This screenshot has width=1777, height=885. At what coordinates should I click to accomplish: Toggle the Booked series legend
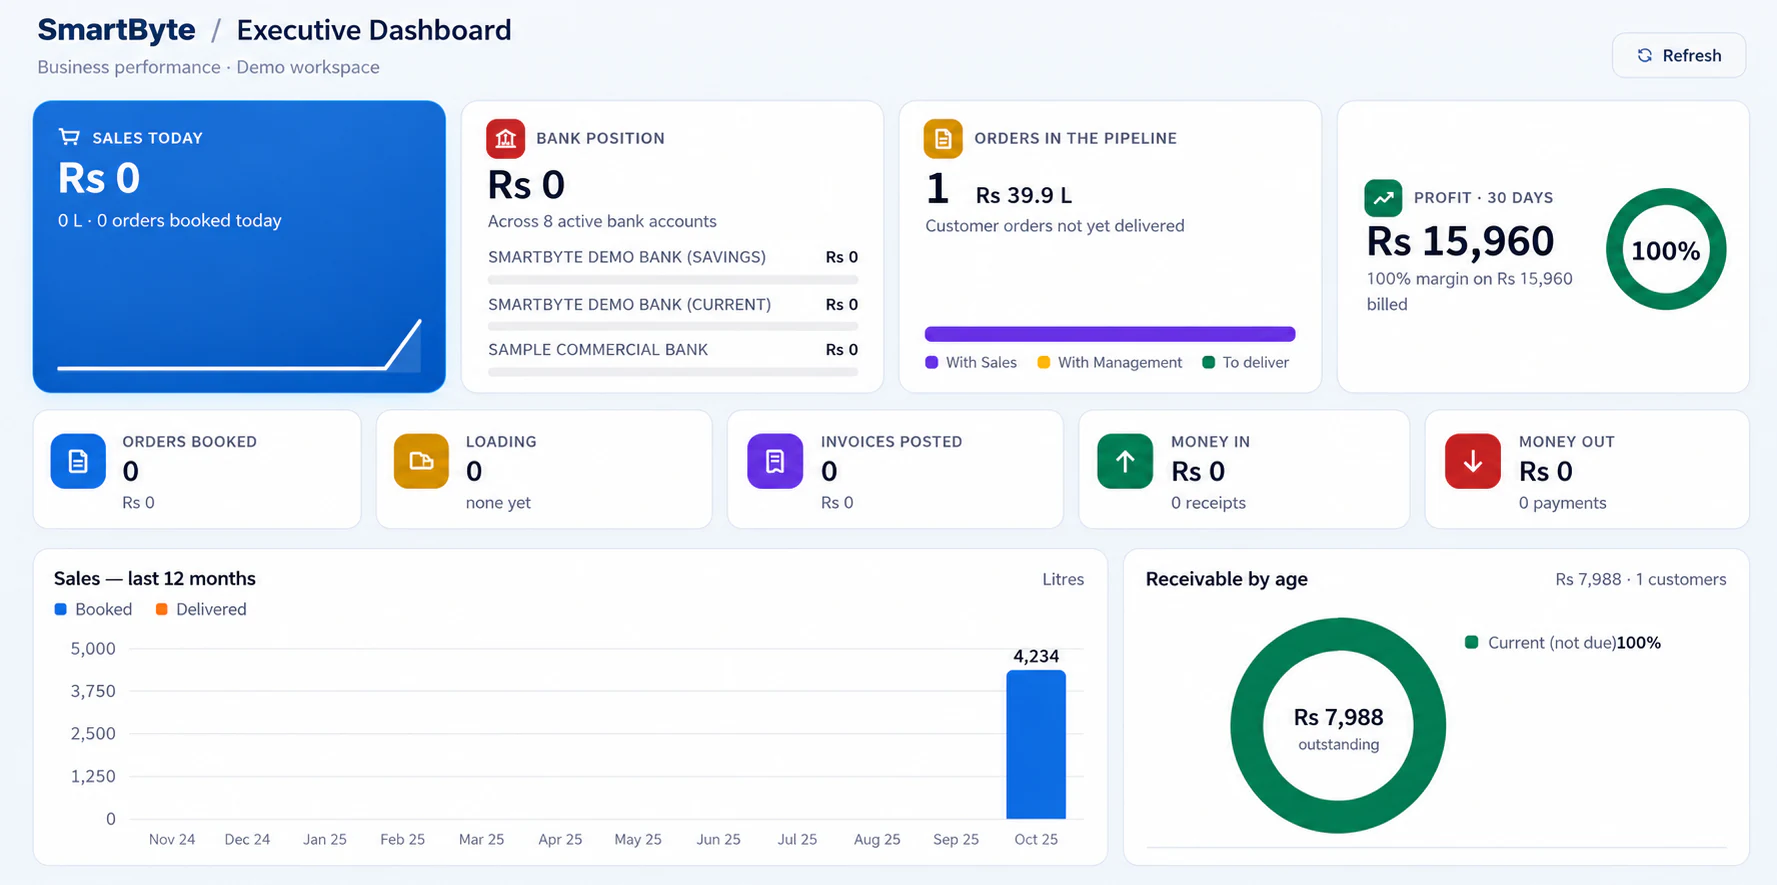click(93, 609)
